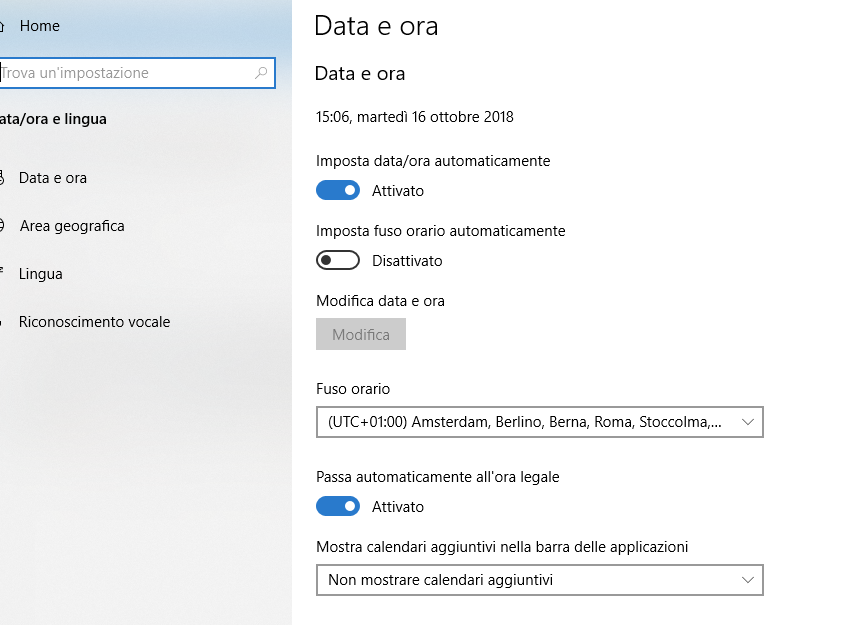Click the search magnifier icon

(x=261, y=73)
